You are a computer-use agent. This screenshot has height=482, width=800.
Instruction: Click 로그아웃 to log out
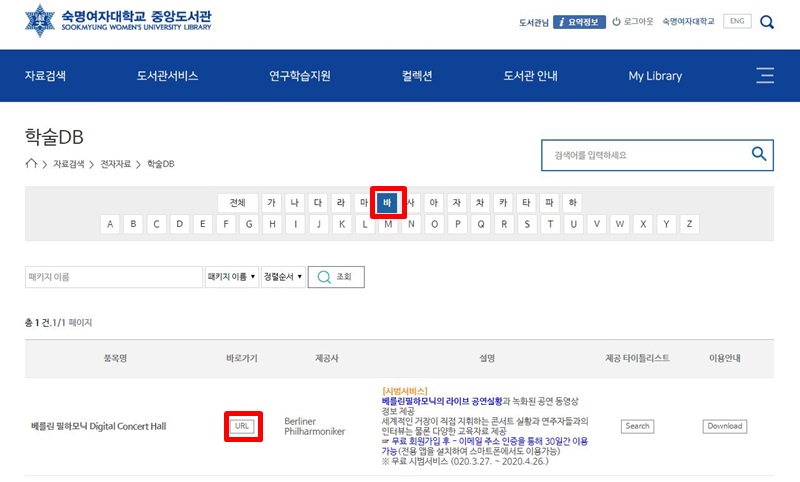click(x=633, y=21)
